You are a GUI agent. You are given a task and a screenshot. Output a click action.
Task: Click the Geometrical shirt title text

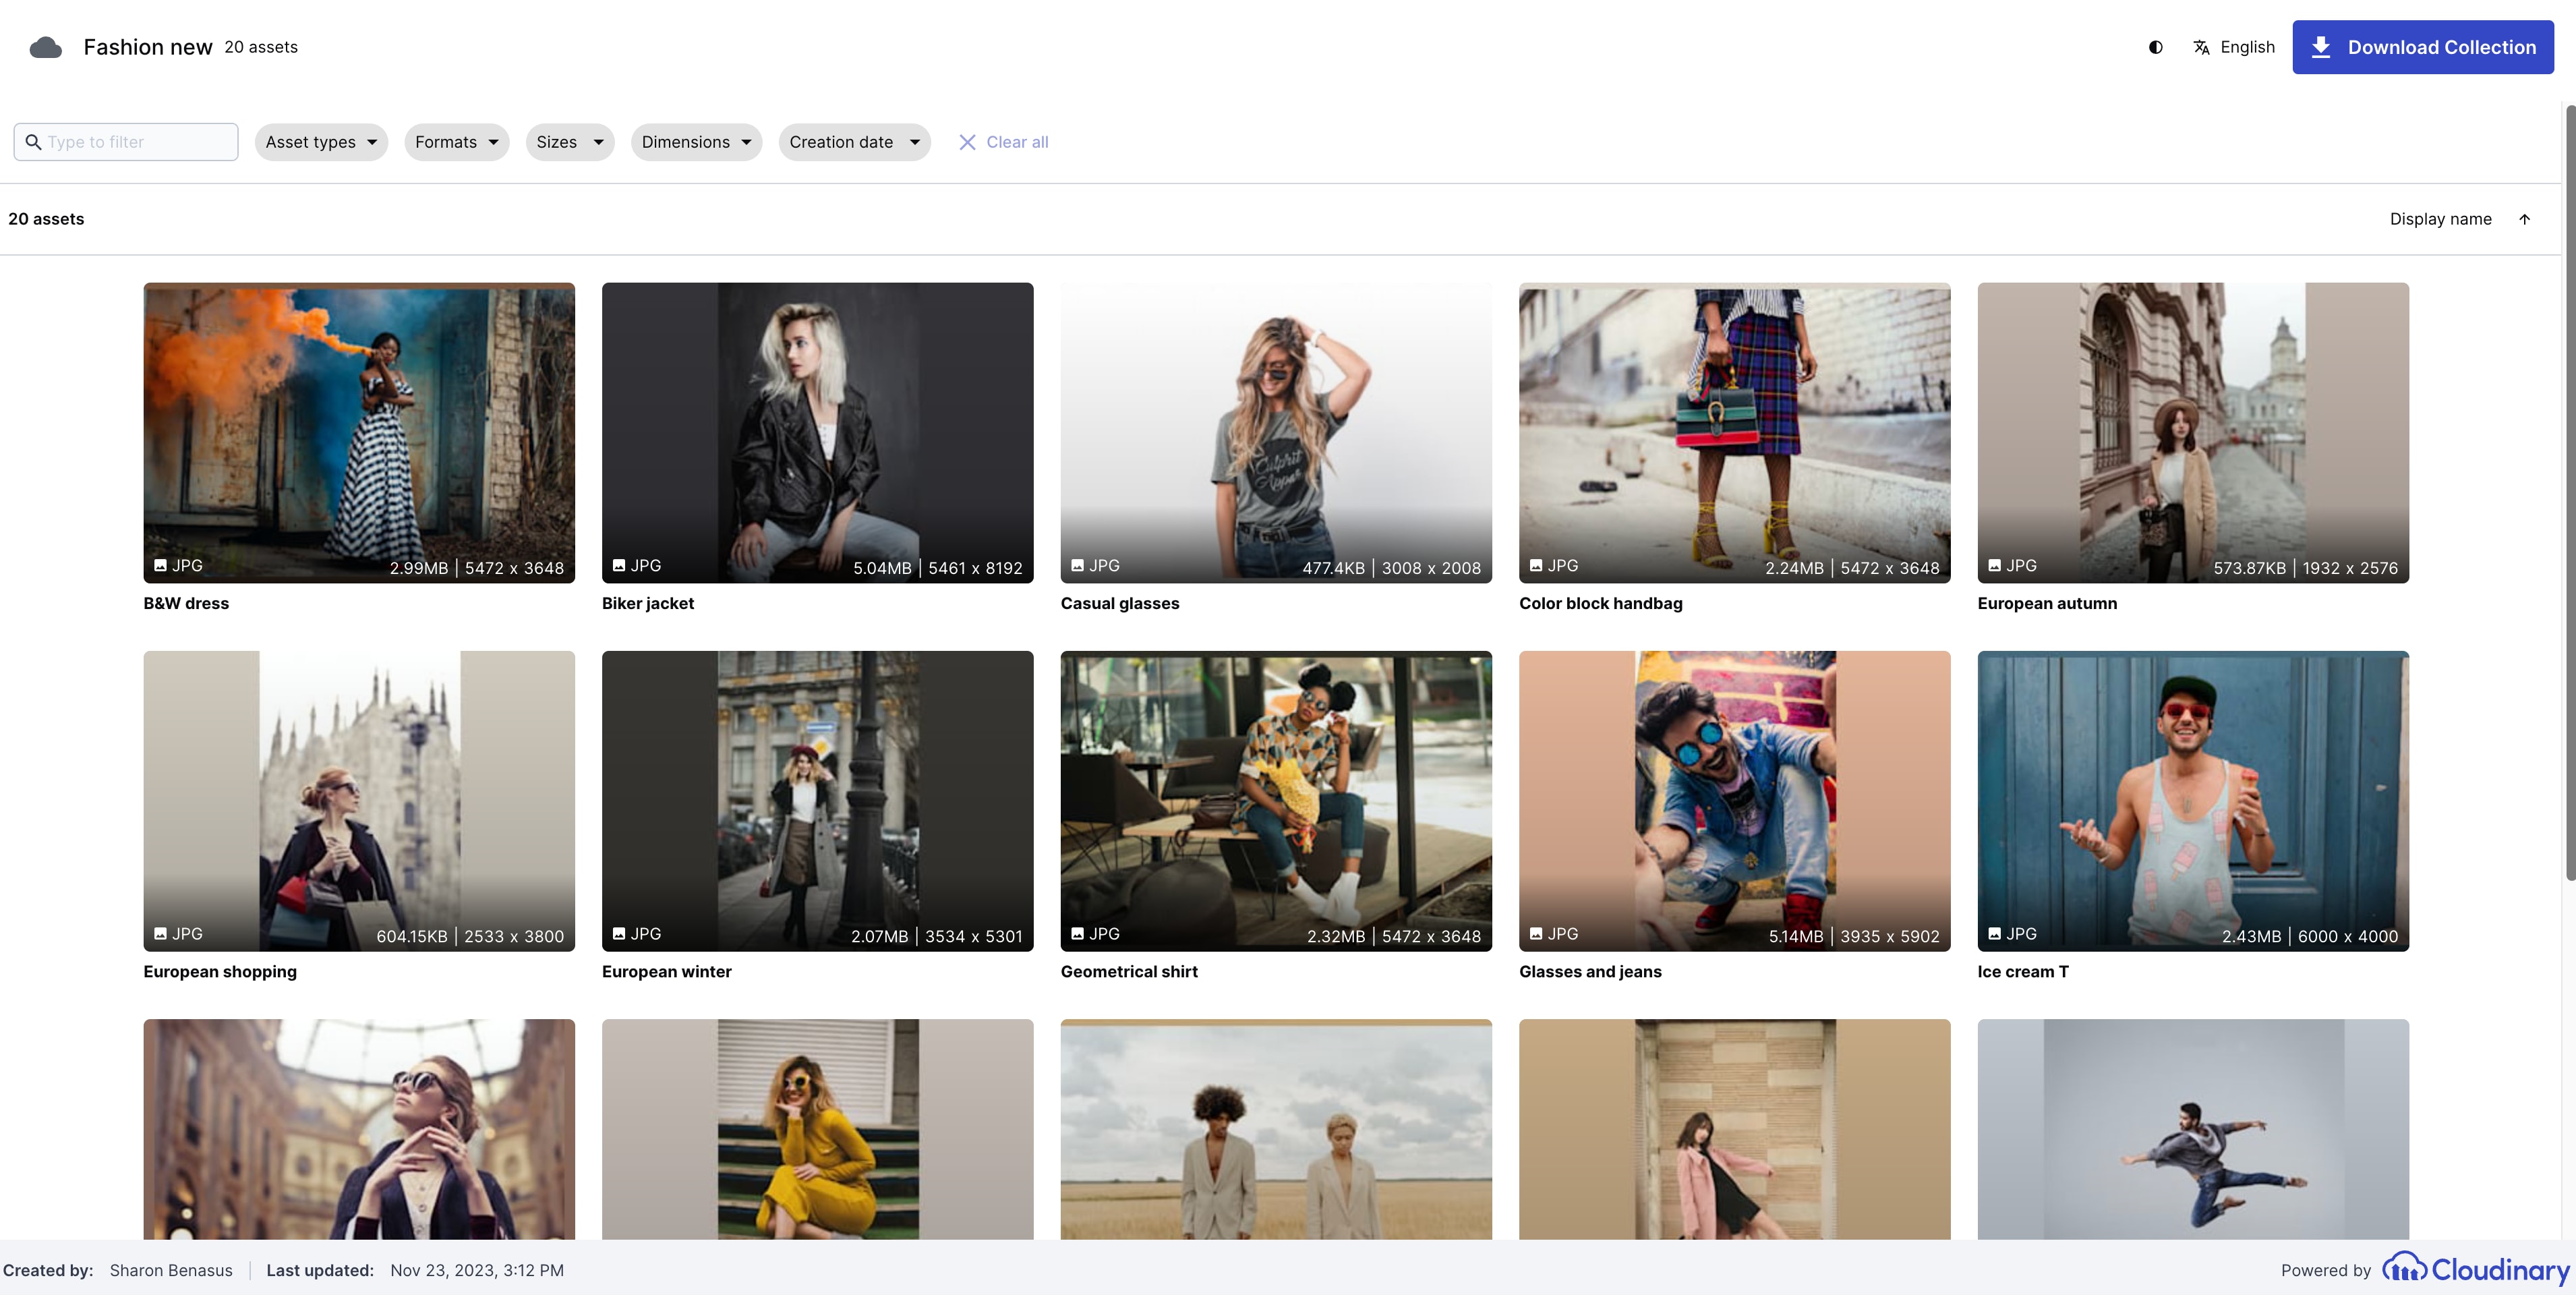pos(1129,971)
